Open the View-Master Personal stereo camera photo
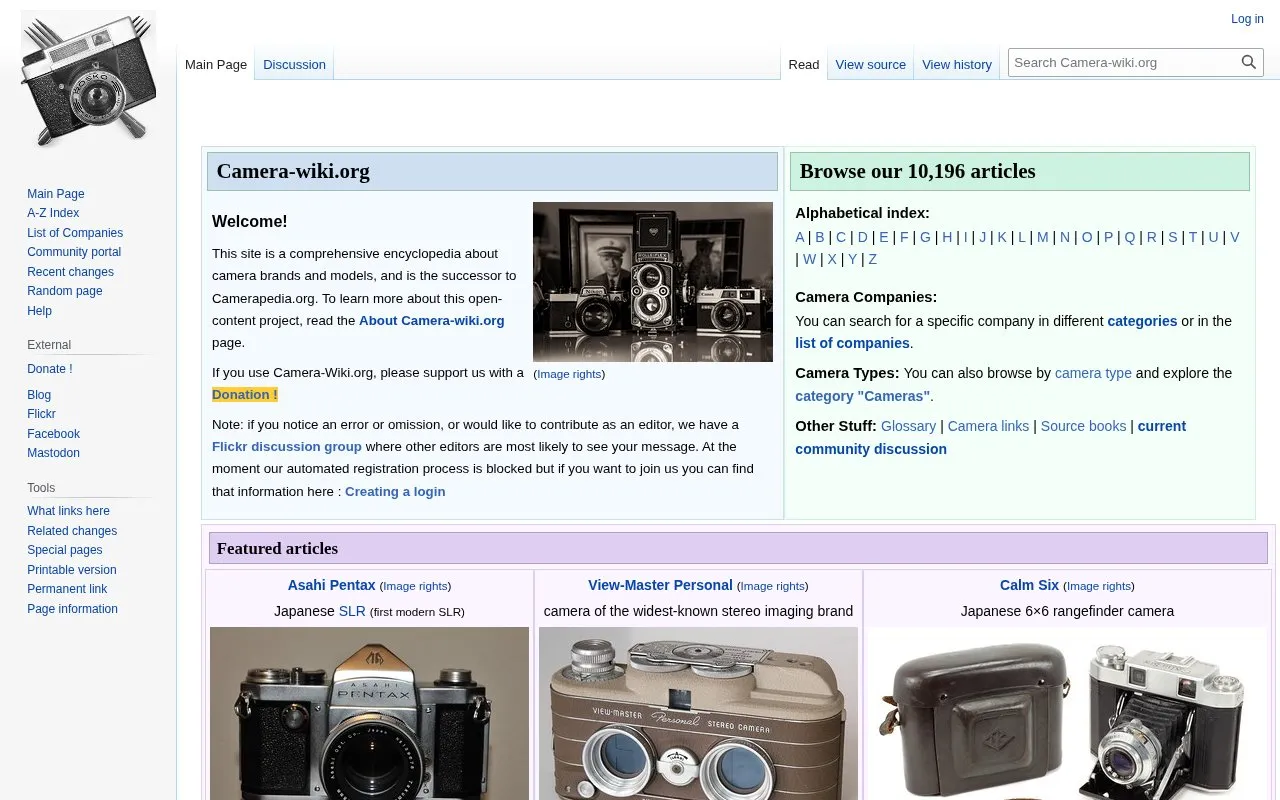Image resolution: width=1280 pixels, height=800 pixels. tap(698, 713)
